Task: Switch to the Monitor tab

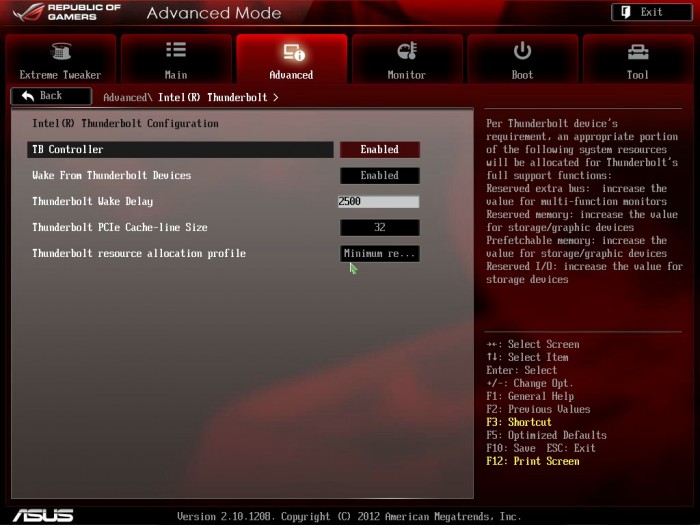Action: (x=407, y=59)
